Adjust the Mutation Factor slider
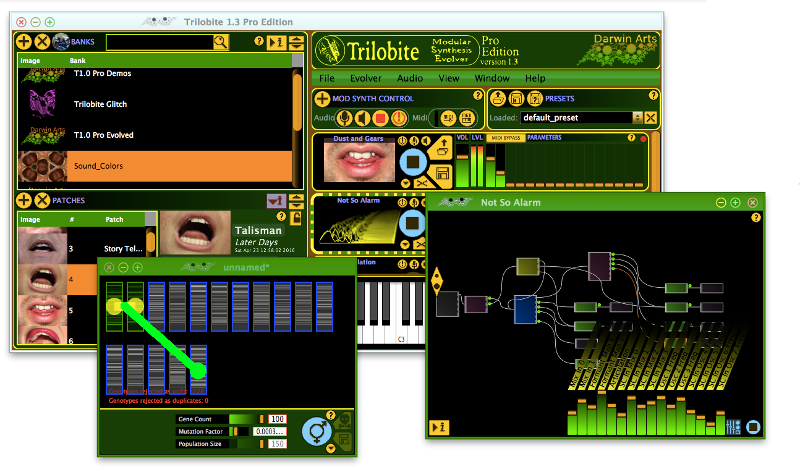800x475 pixels. click(240, 432)
